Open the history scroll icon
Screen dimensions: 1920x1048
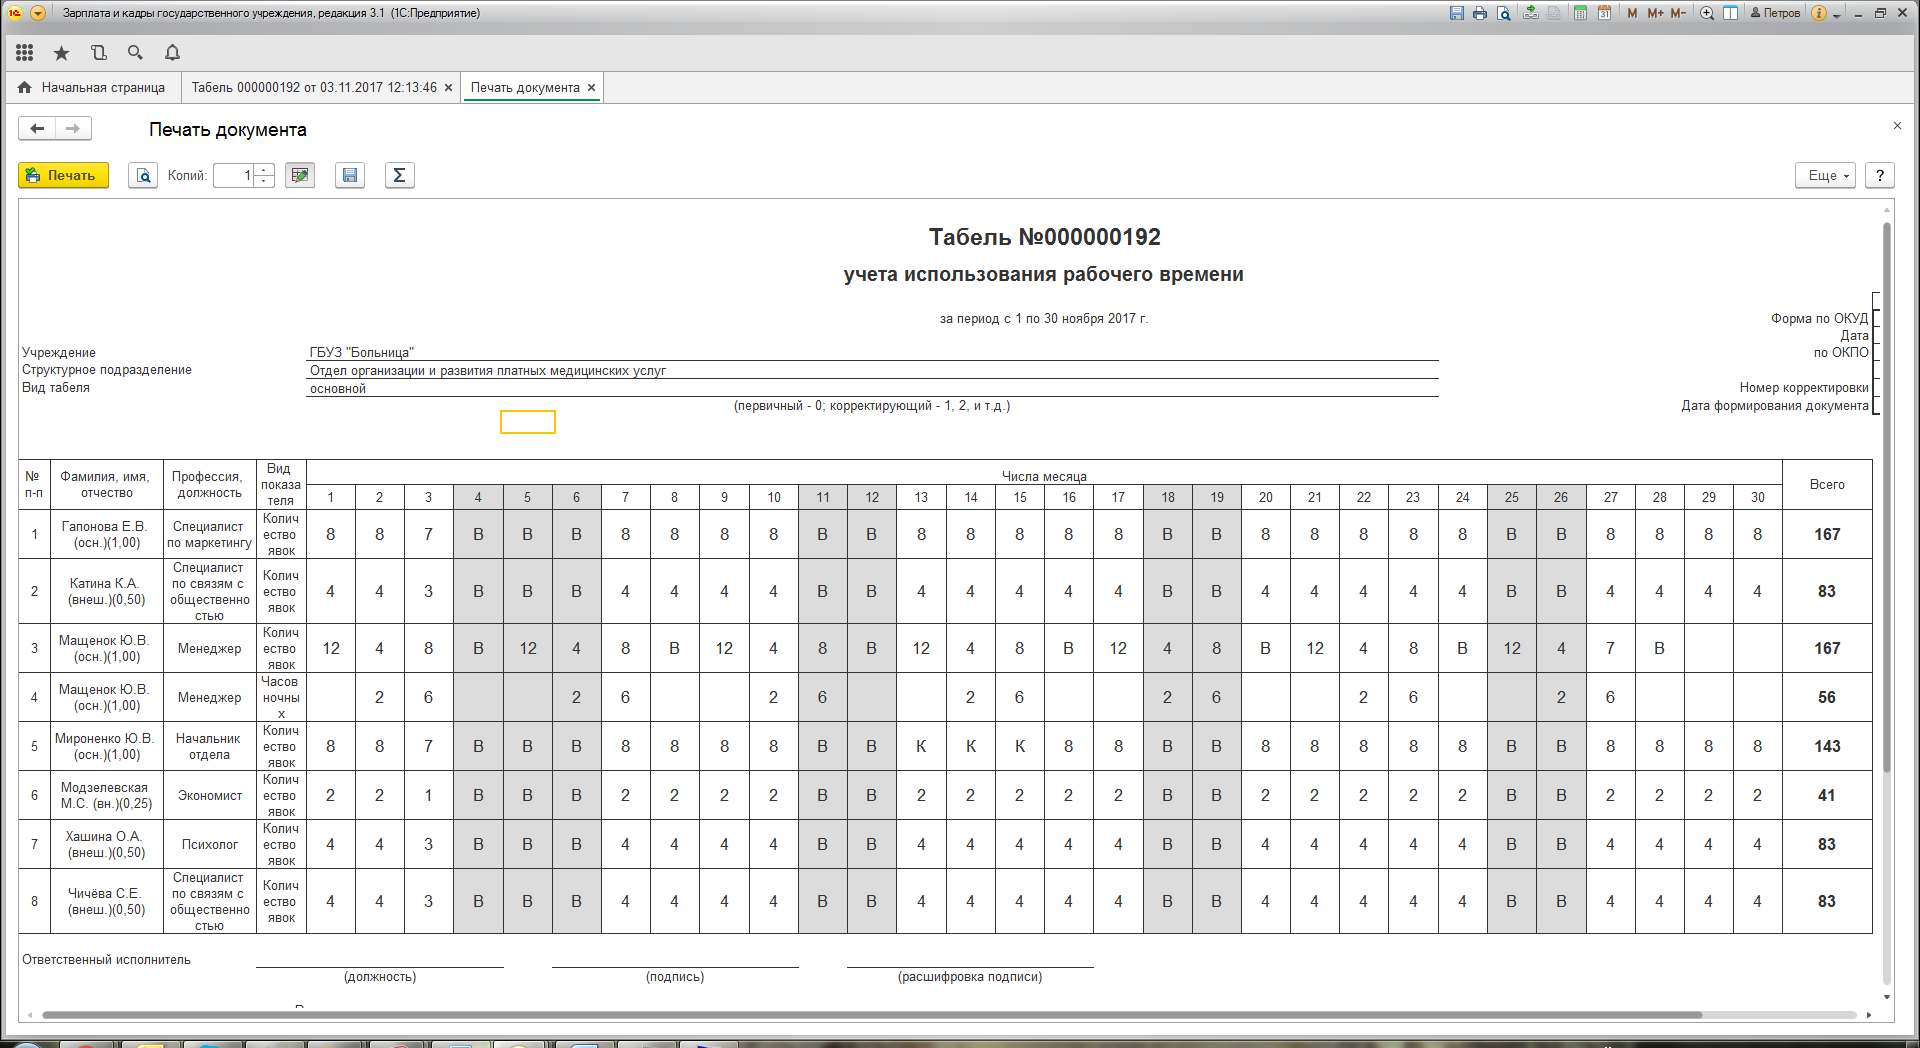pos(98,53)
